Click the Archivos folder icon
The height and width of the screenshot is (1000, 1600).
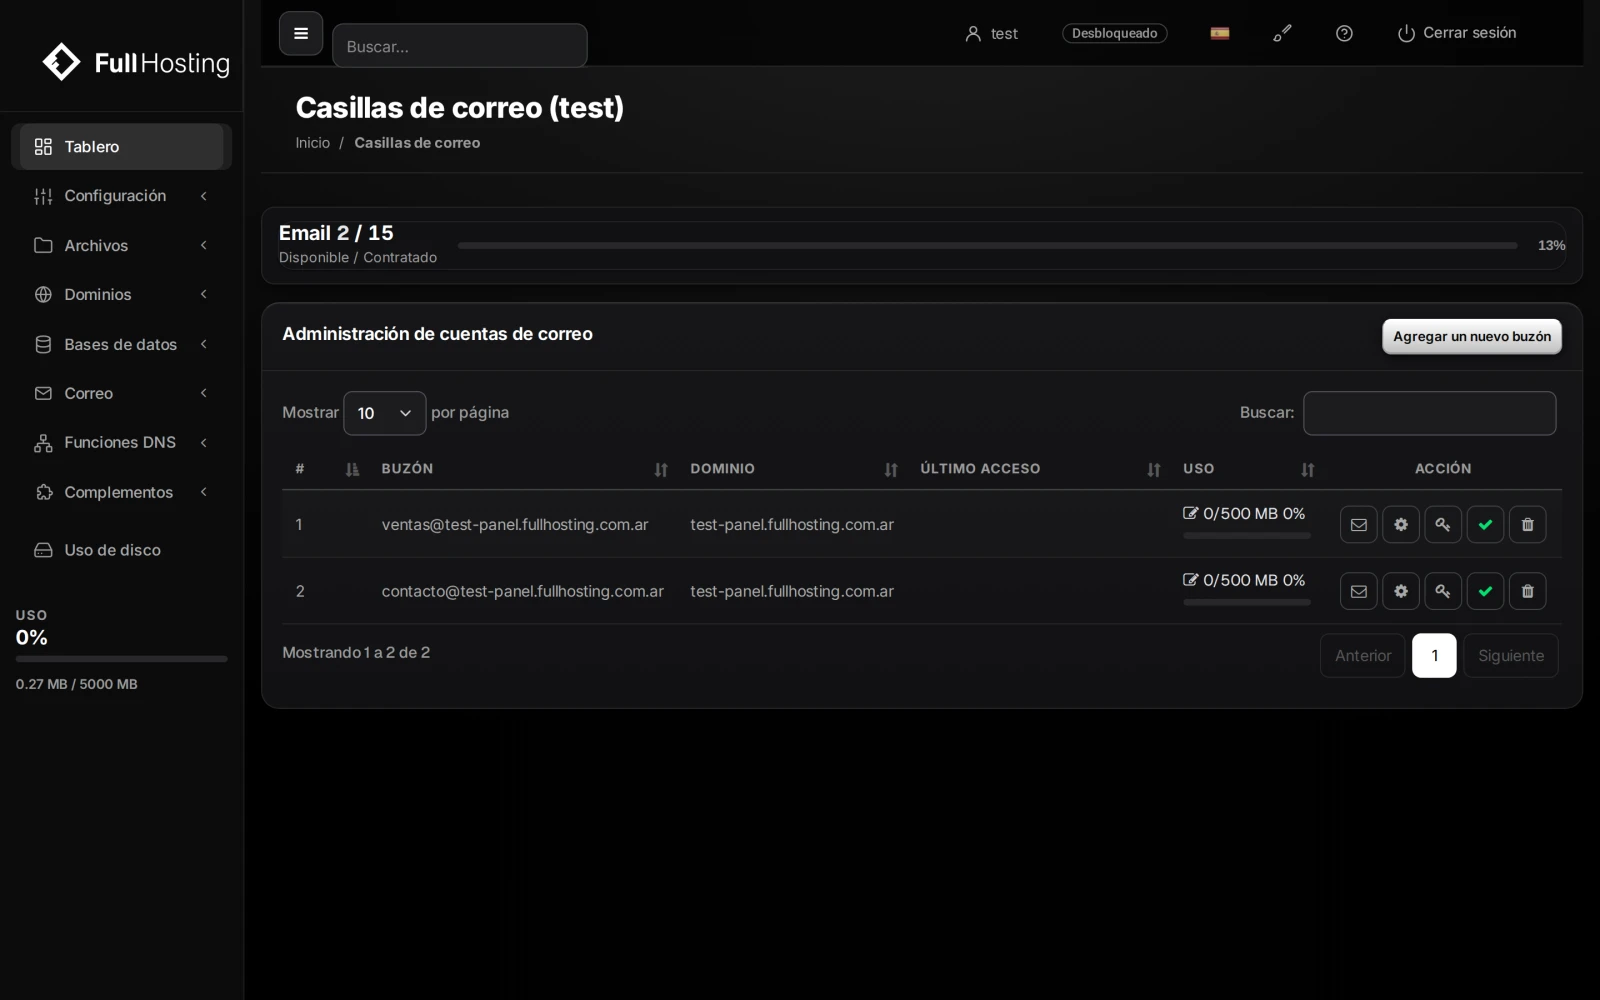click(x=43, y=245)
